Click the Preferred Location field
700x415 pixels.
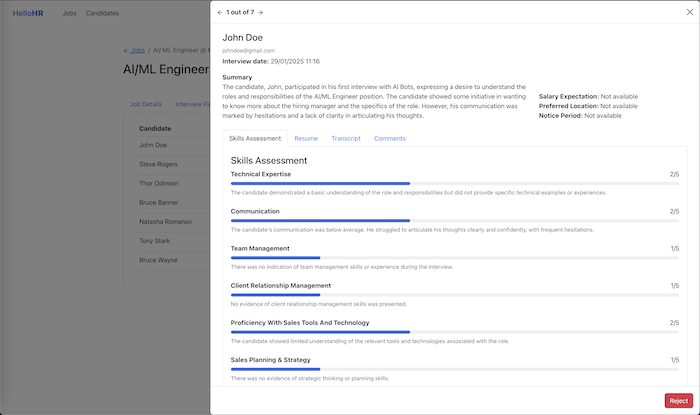(x=588, y=106)
